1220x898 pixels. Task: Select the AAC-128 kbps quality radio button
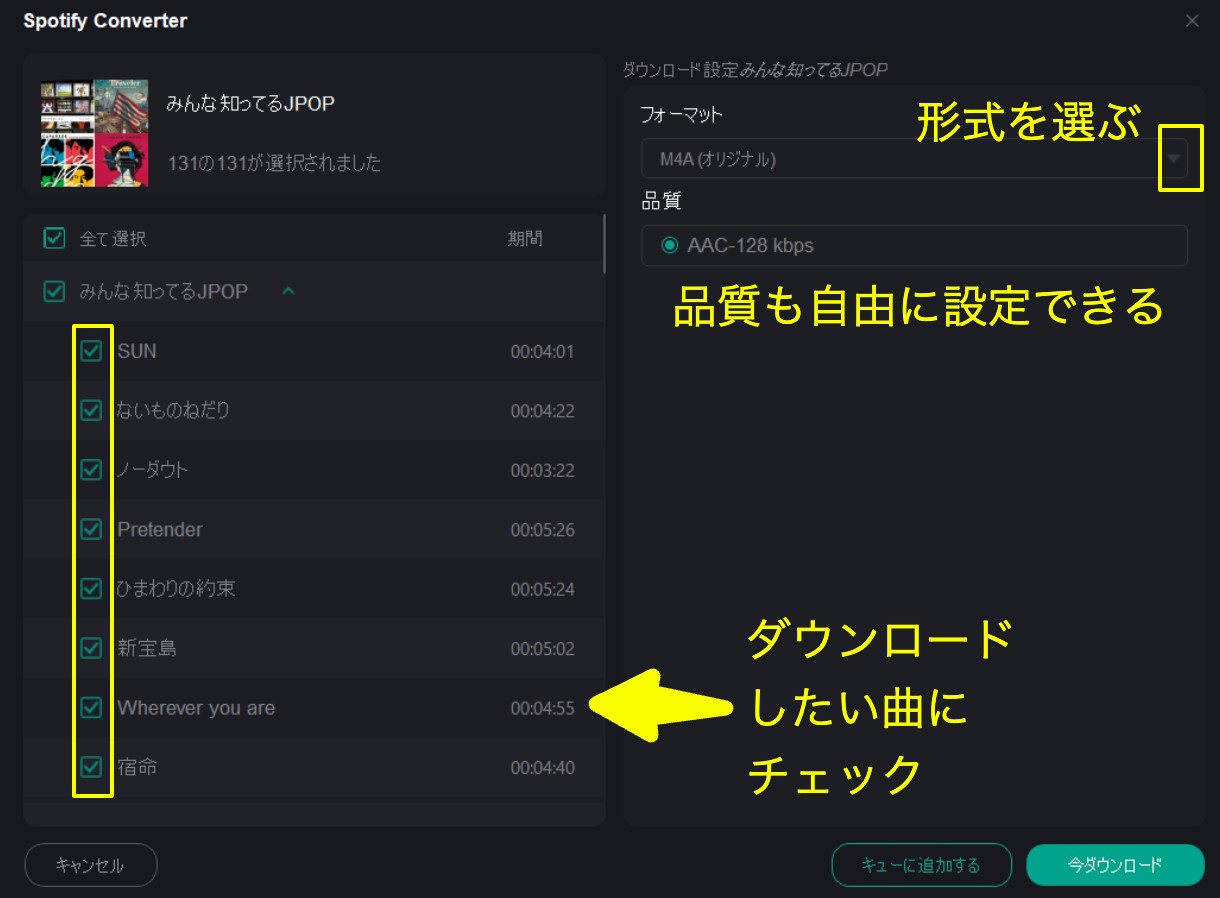(x=669, y=245)
